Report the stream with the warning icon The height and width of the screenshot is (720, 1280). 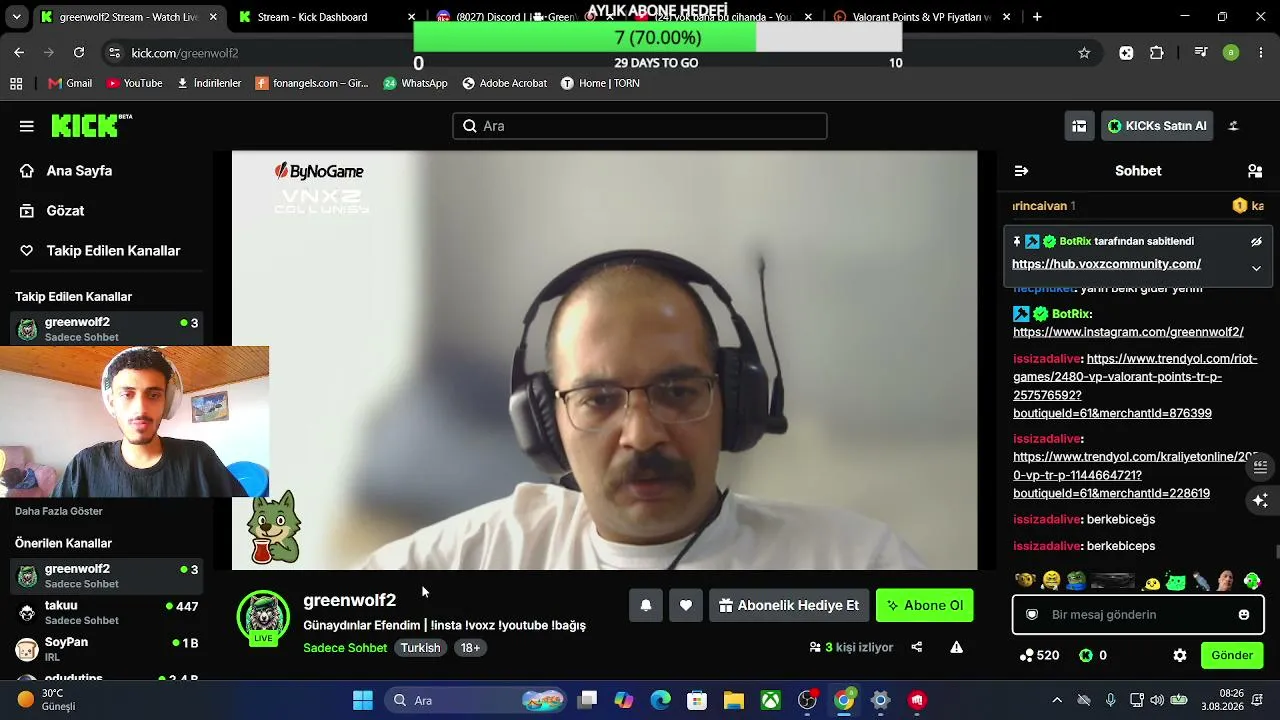point(957,648)
